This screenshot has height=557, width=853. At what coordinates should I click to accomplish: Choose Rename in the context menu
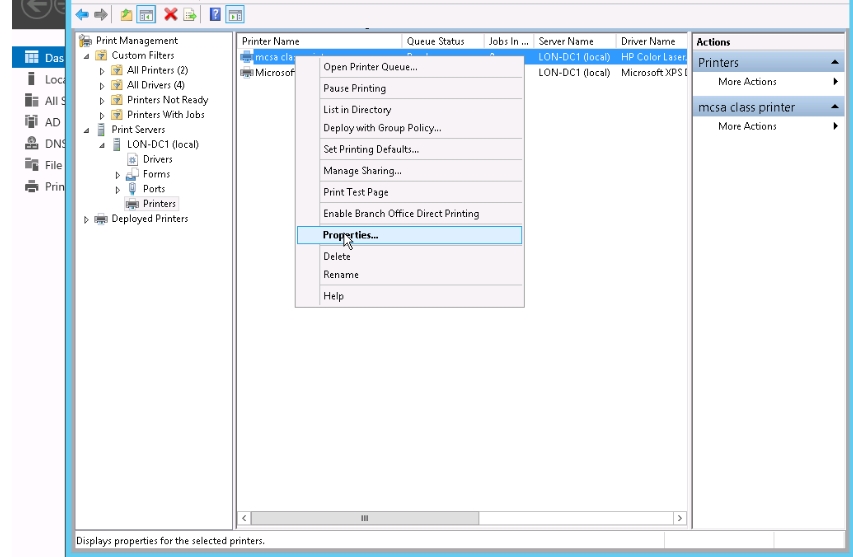[x=409, y=275]
